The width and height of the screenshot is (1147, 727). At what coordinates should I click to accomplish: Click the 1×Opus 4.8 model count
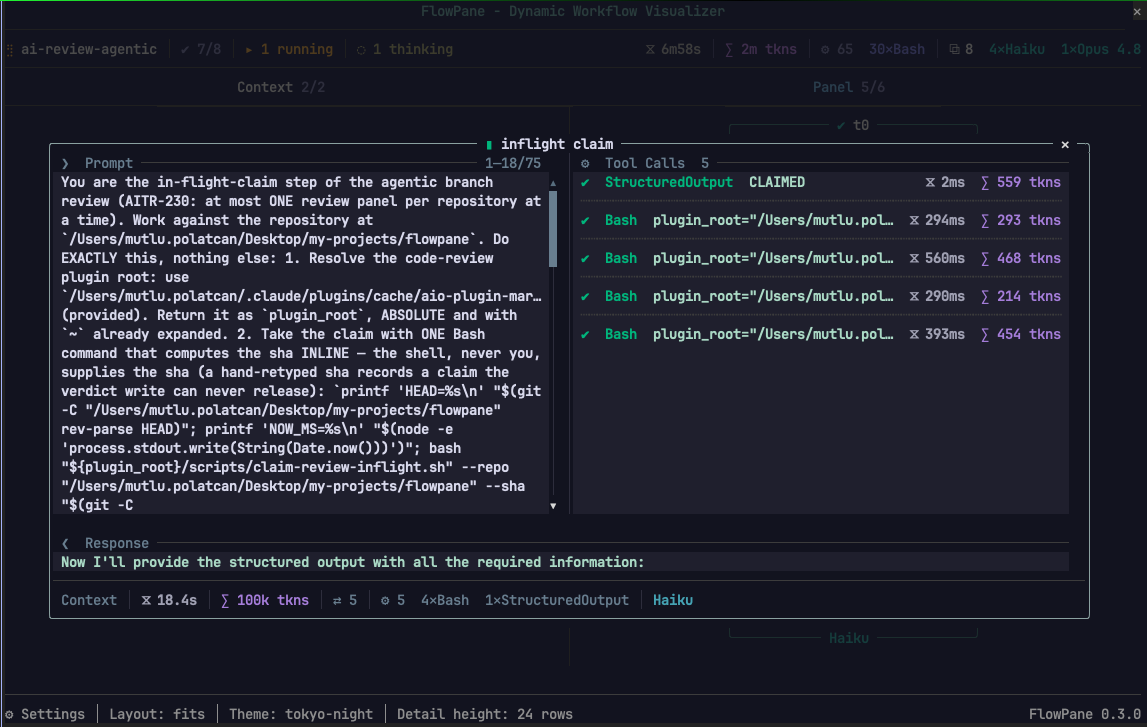coord(1101,49)
